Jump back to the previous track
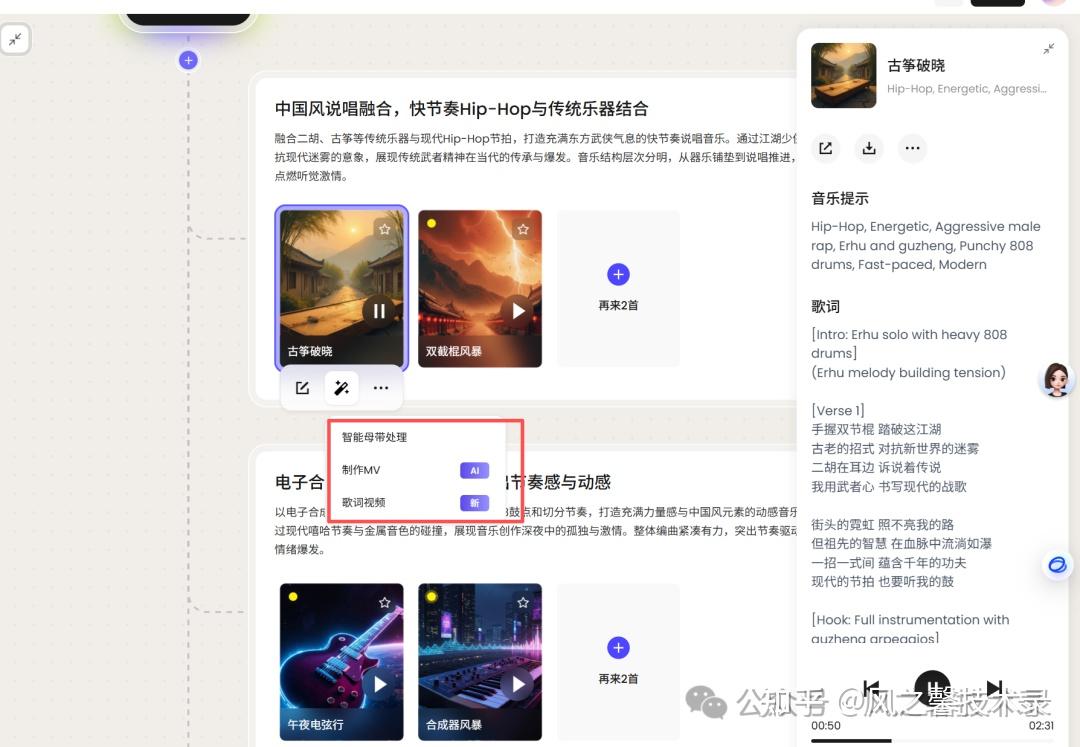The height and width of the screenshot is (747, 1080). (871, 687)
